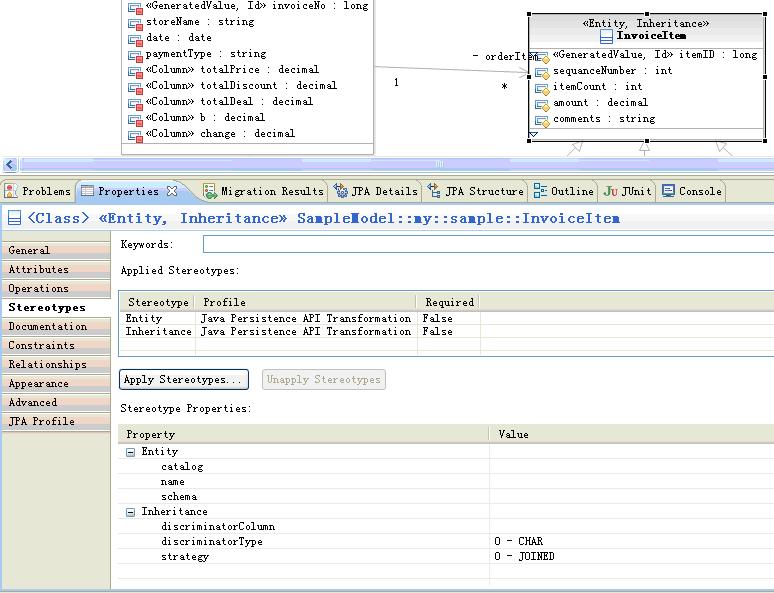Click the Unapply Stereotypes button
The height and width of the screenshot is (593, 774).
pyautogui.click(x=324, y=380)
